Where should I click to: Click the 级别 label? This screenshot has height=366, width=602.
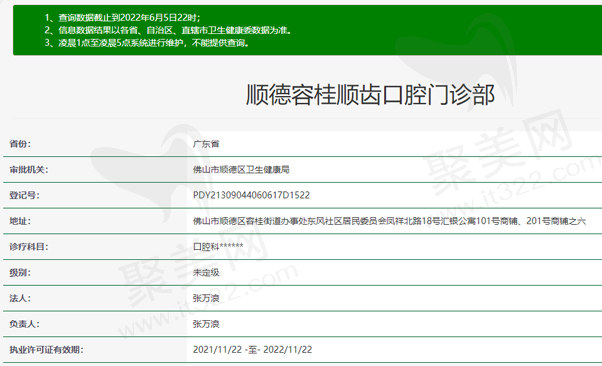click(x=20, y=273)
